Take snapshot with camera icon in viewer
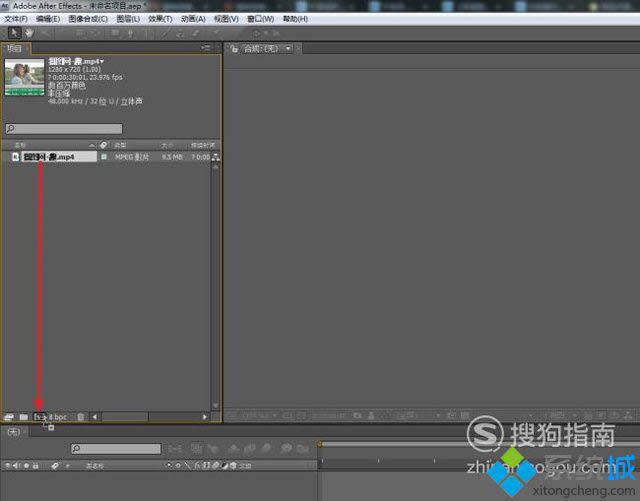Image resolution: width=640 pixels, height=501 pixels. (x=357, y=416)
